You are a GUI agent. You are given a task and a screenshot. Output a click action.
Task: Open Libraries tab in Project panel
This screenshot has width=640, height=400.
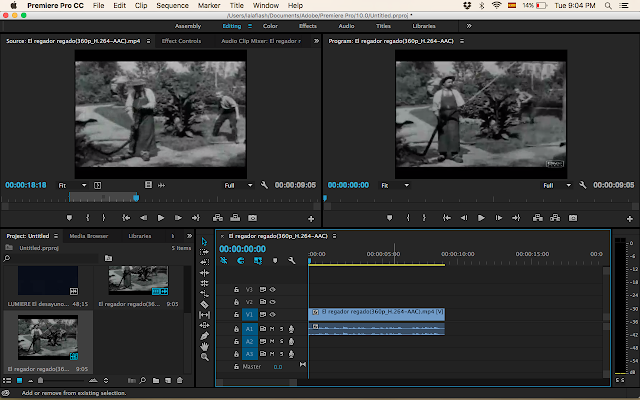140,236
